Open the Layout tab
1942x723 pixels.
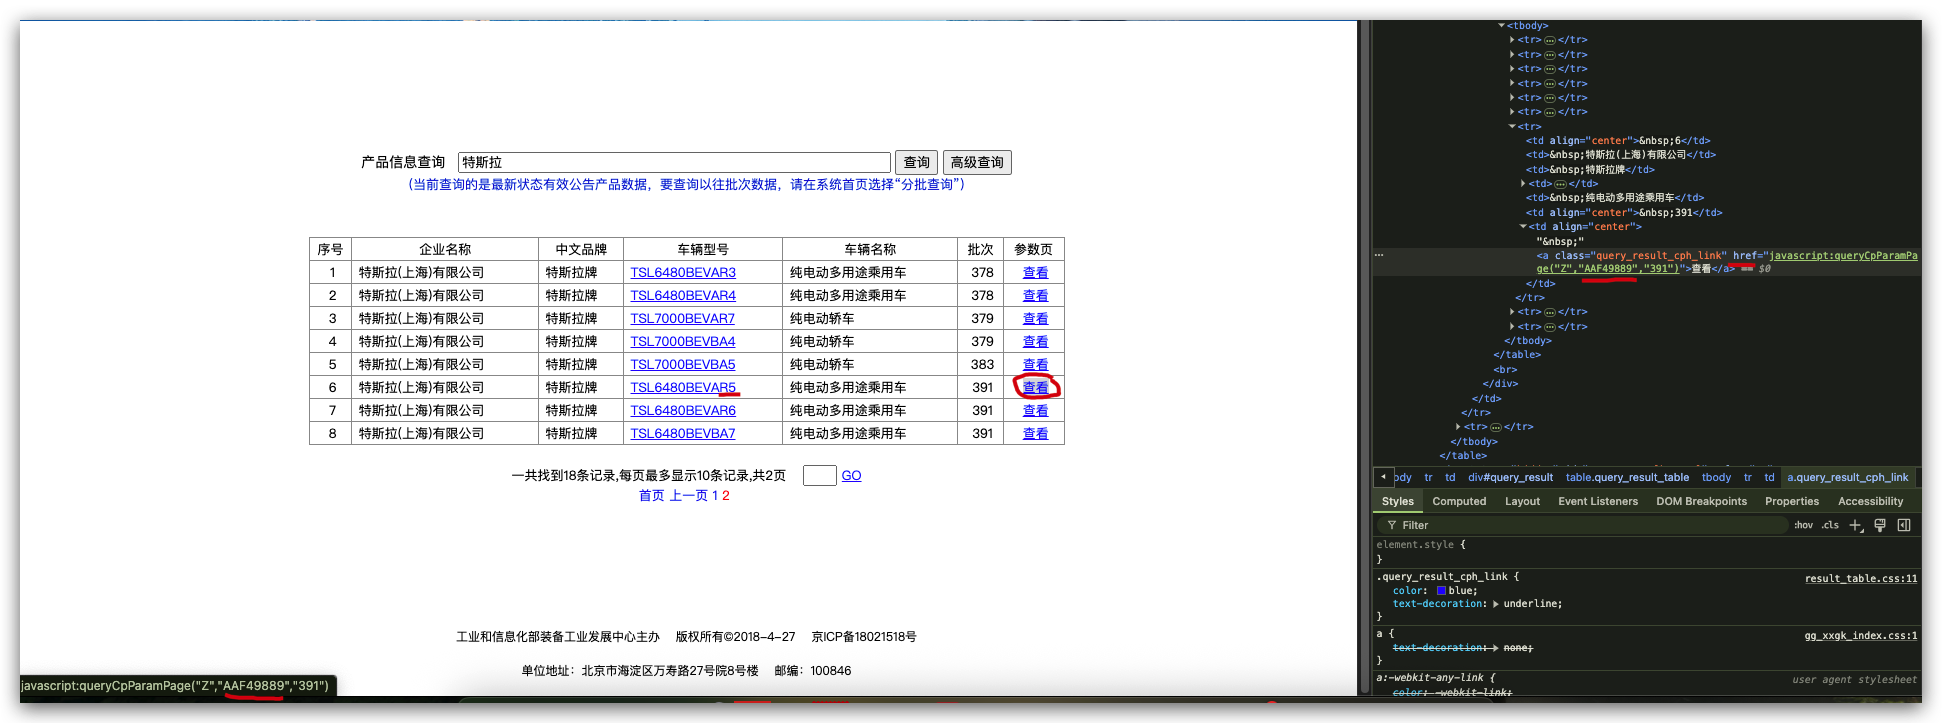[x=1522, y=501]
